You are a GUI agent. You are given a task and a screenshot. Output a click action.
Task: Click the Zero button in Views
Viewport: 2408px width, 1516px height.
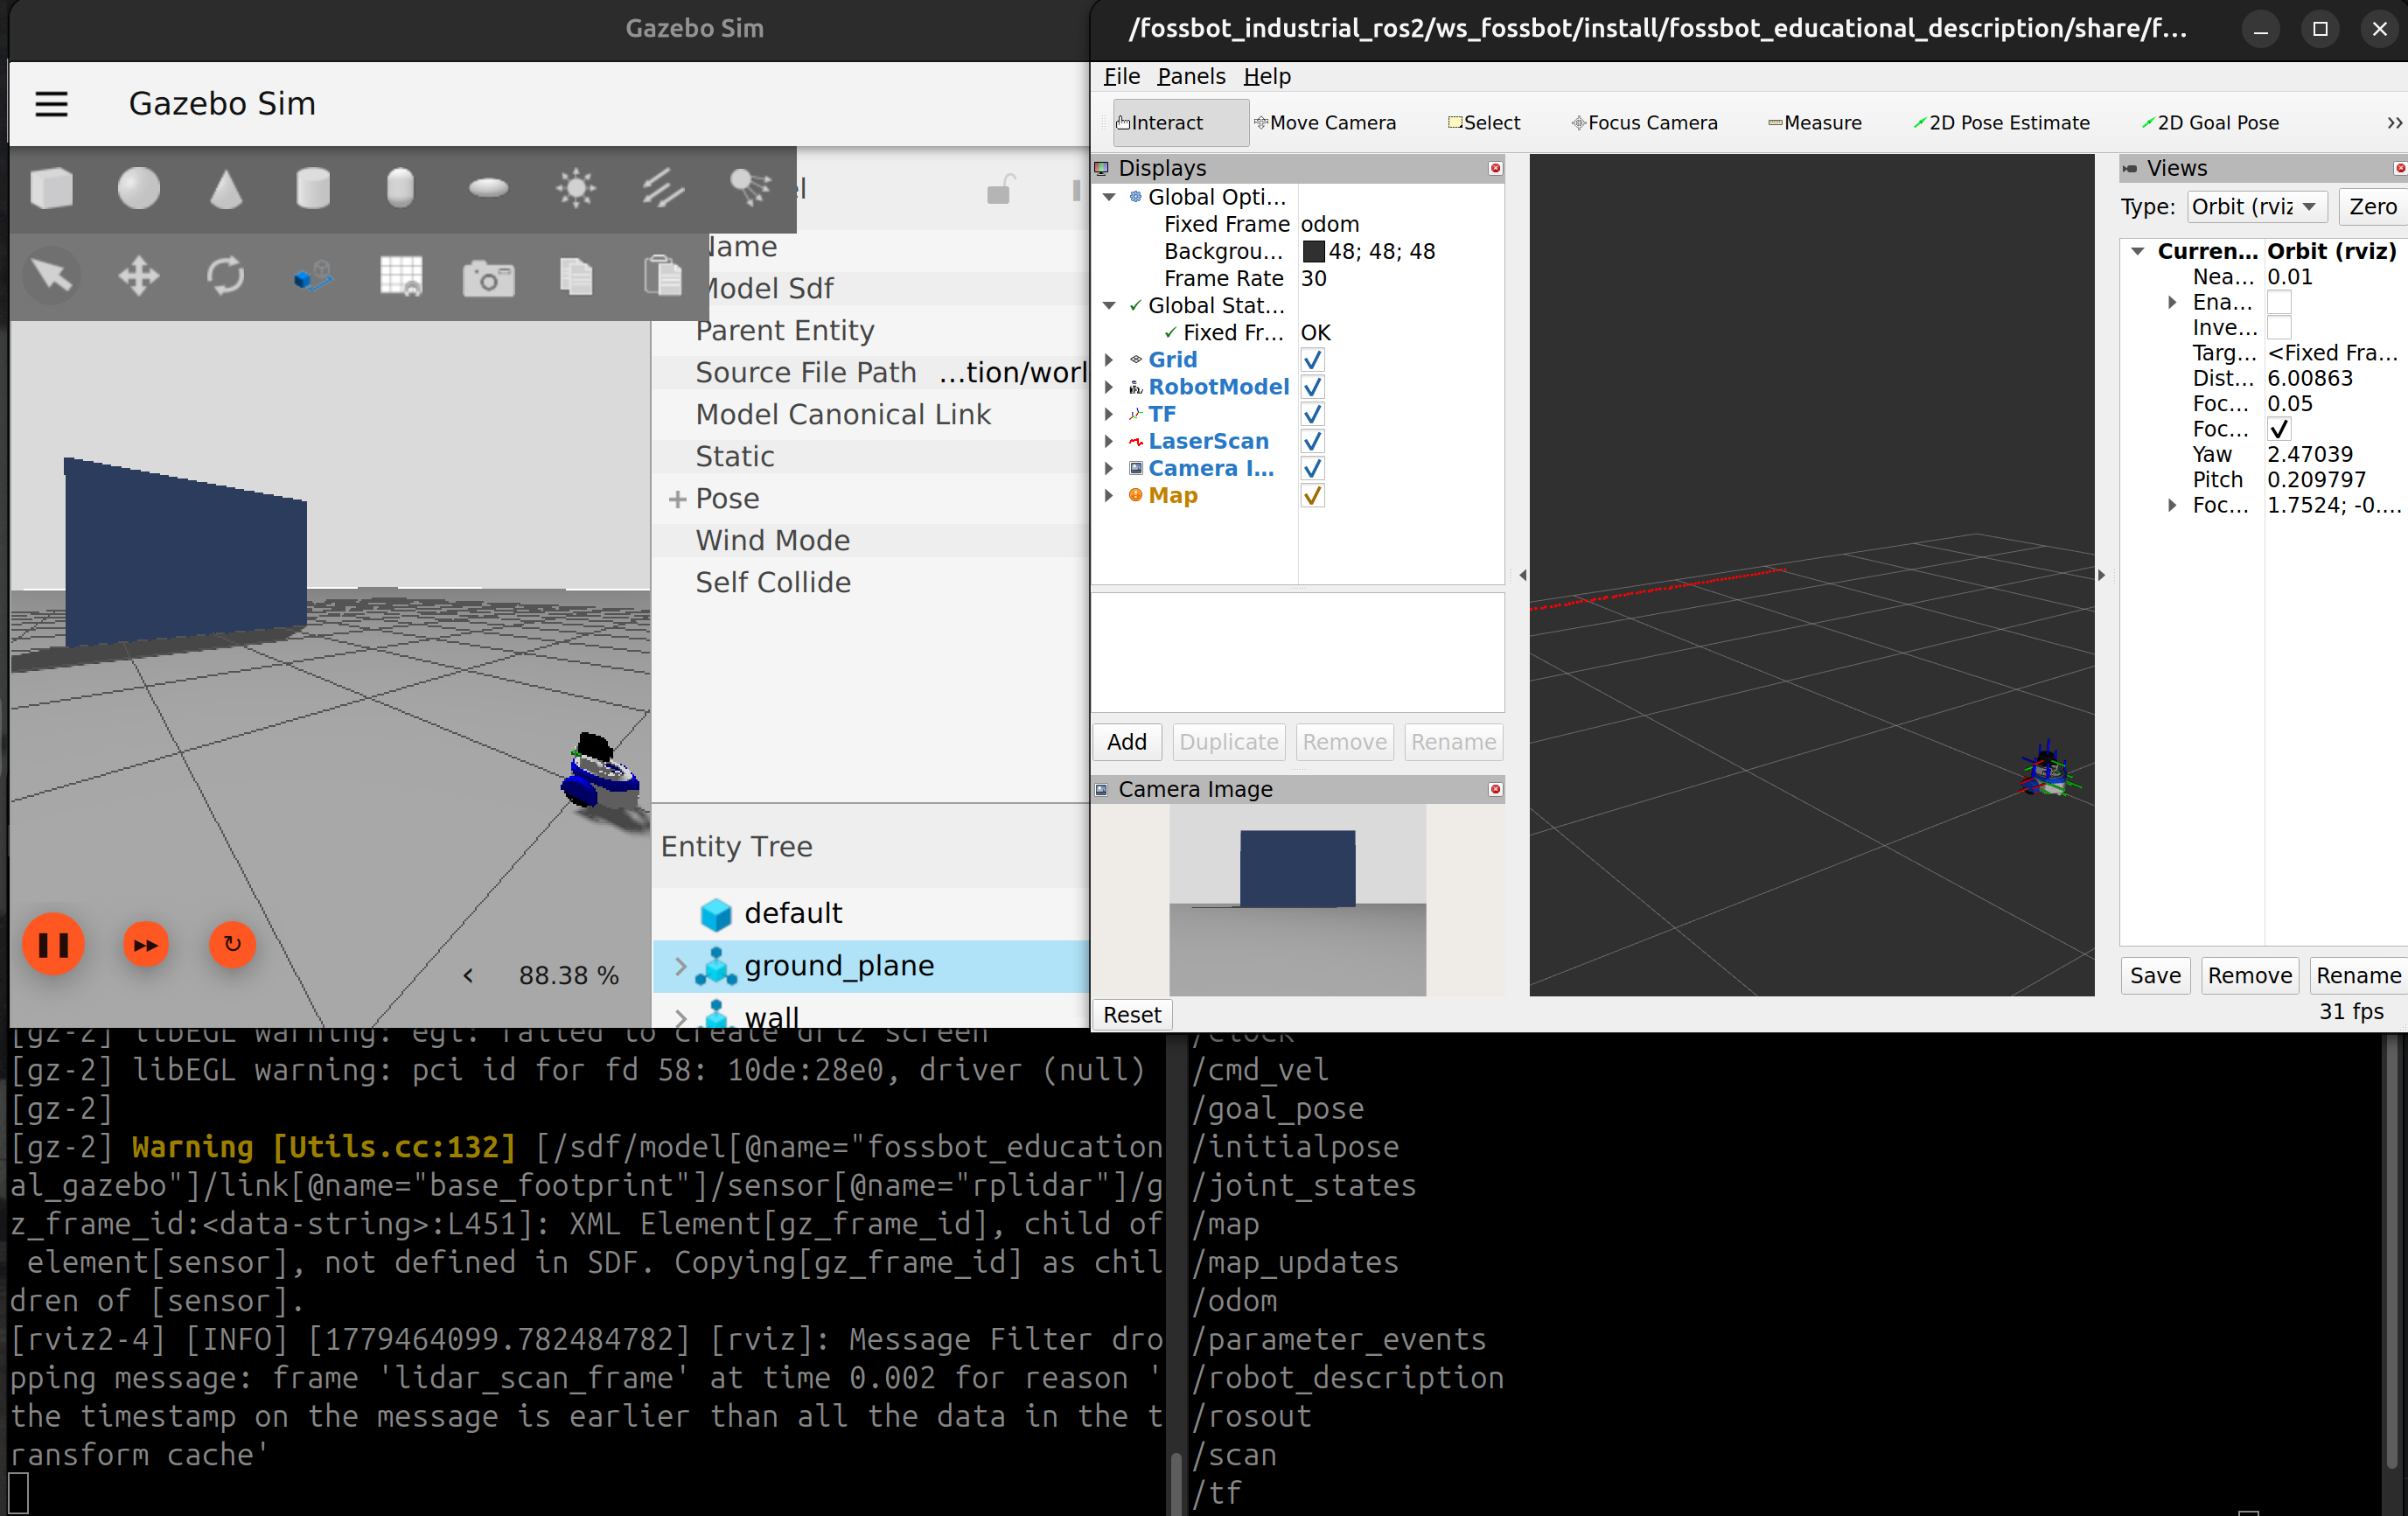(x=2372, y=207)
